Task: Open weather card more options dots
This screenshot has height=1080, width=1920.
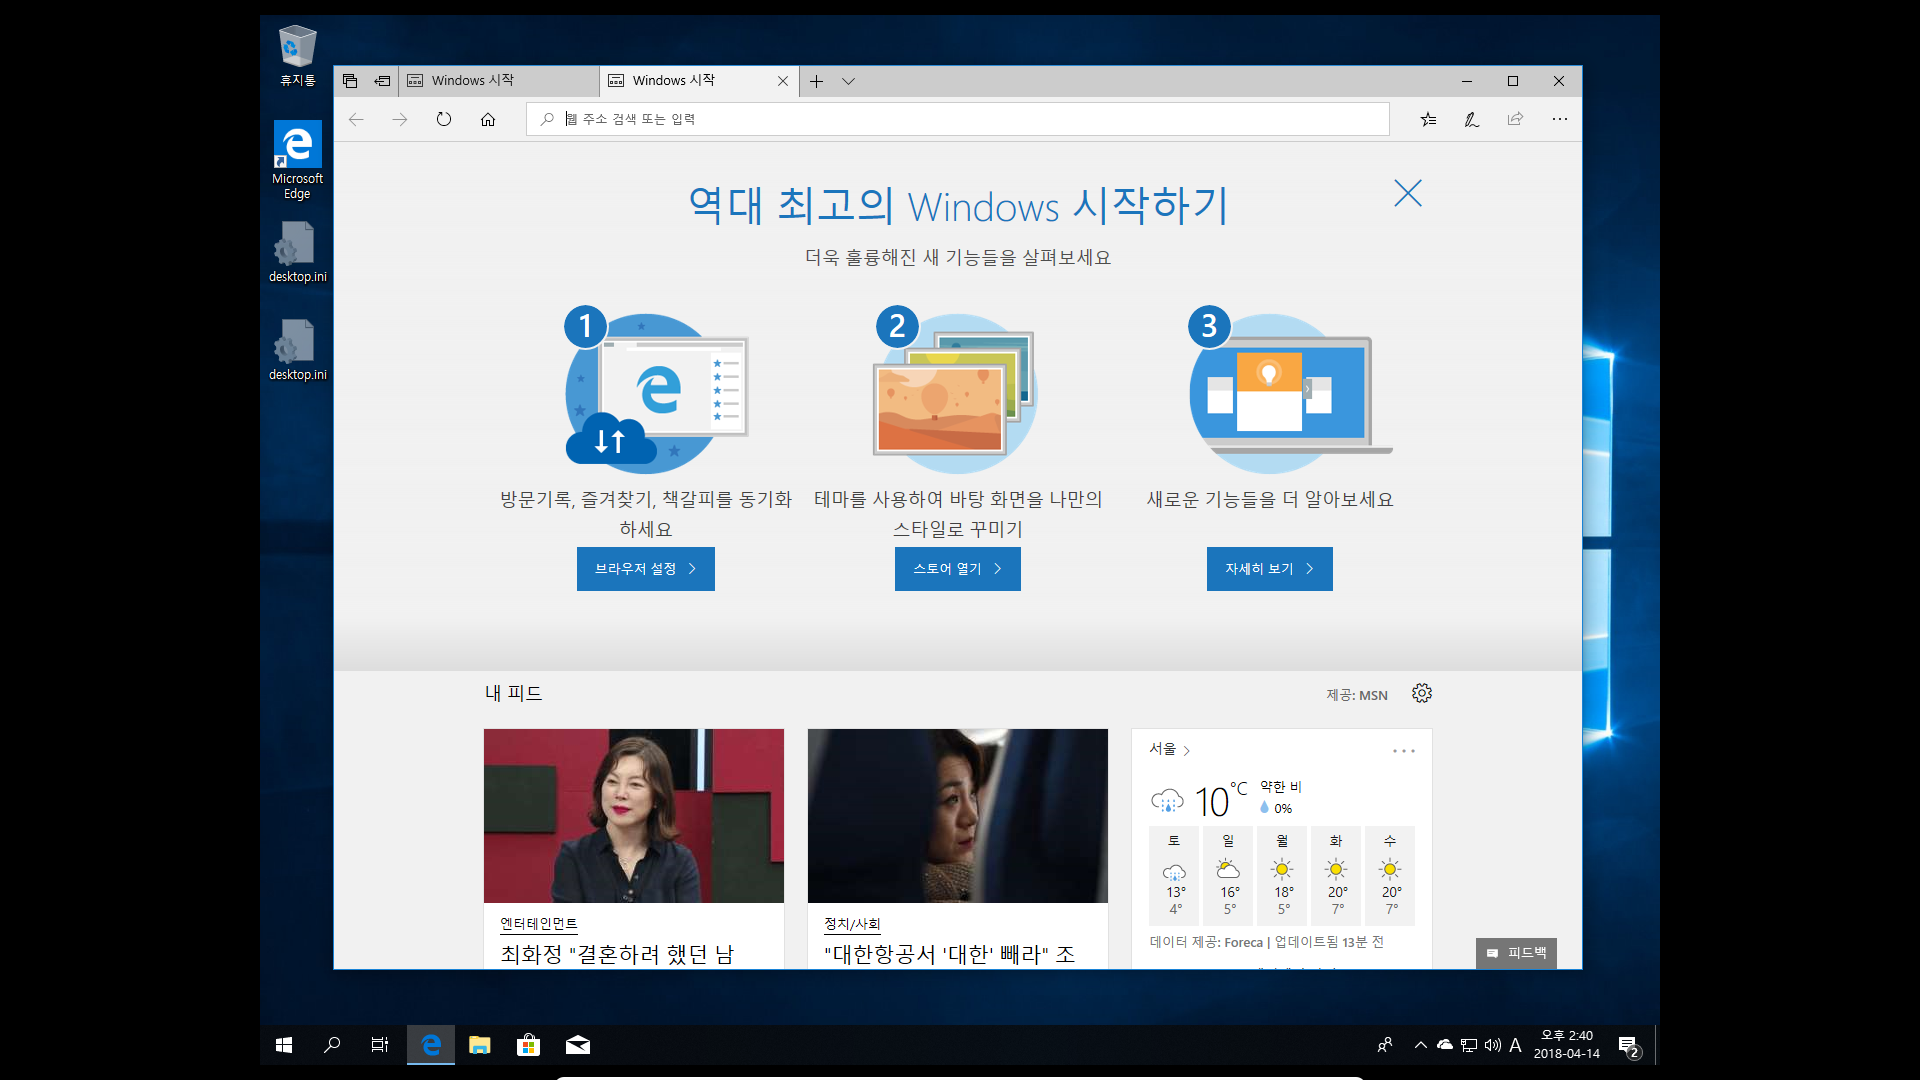Action: coord(1404,750)
